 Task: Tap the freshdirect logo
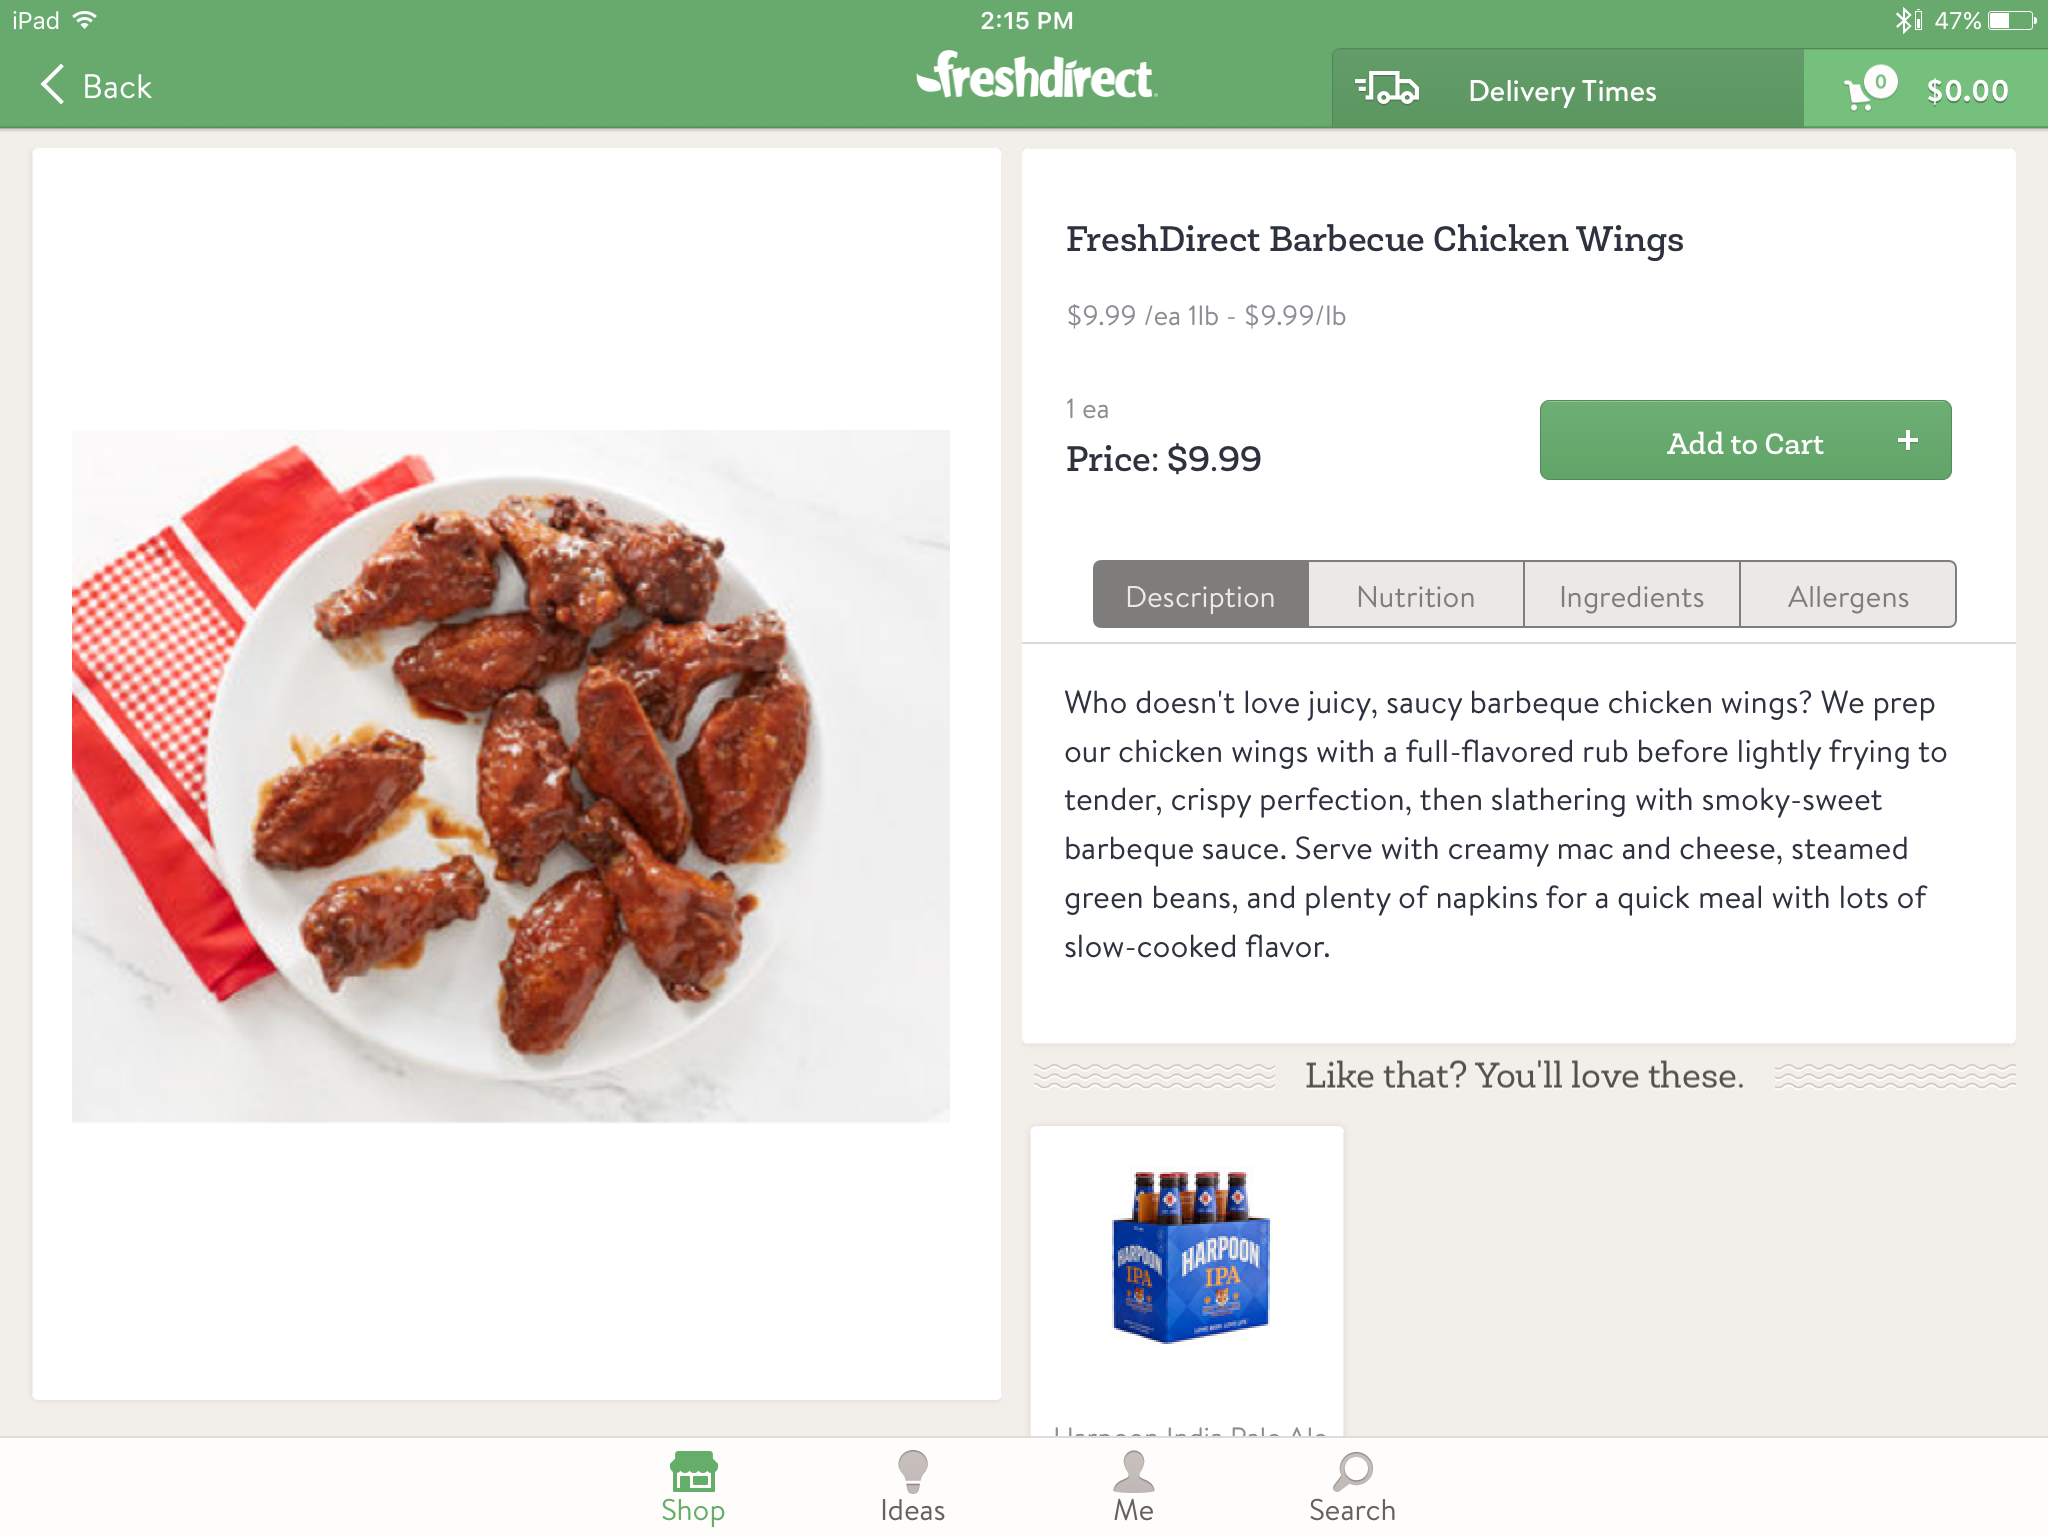(x=1036, y=78)
